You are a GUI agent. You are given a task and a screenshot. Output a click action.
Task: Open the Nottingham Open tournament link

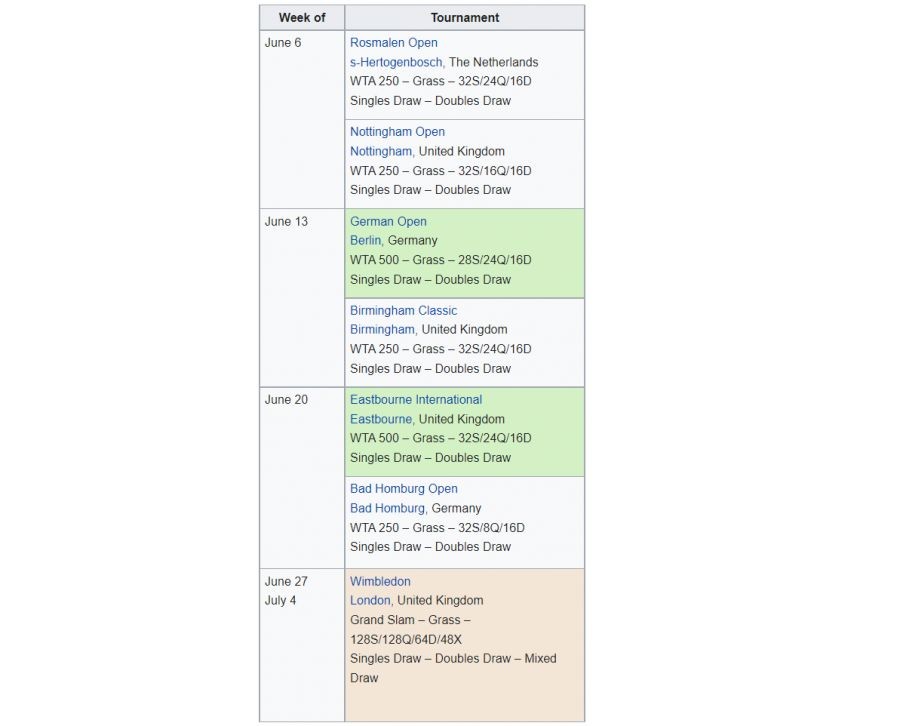[397, 132]
